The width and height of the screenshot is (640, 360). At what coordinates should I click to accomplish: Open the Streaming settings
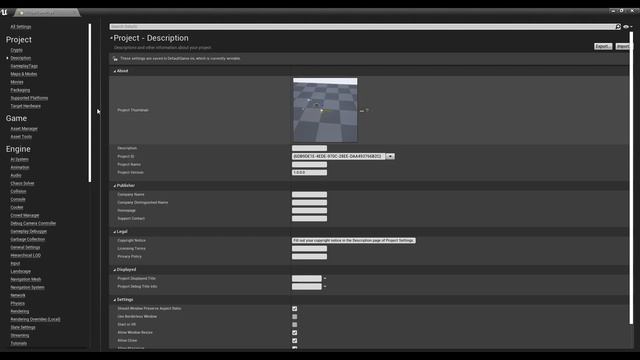[x=20, y=336]
